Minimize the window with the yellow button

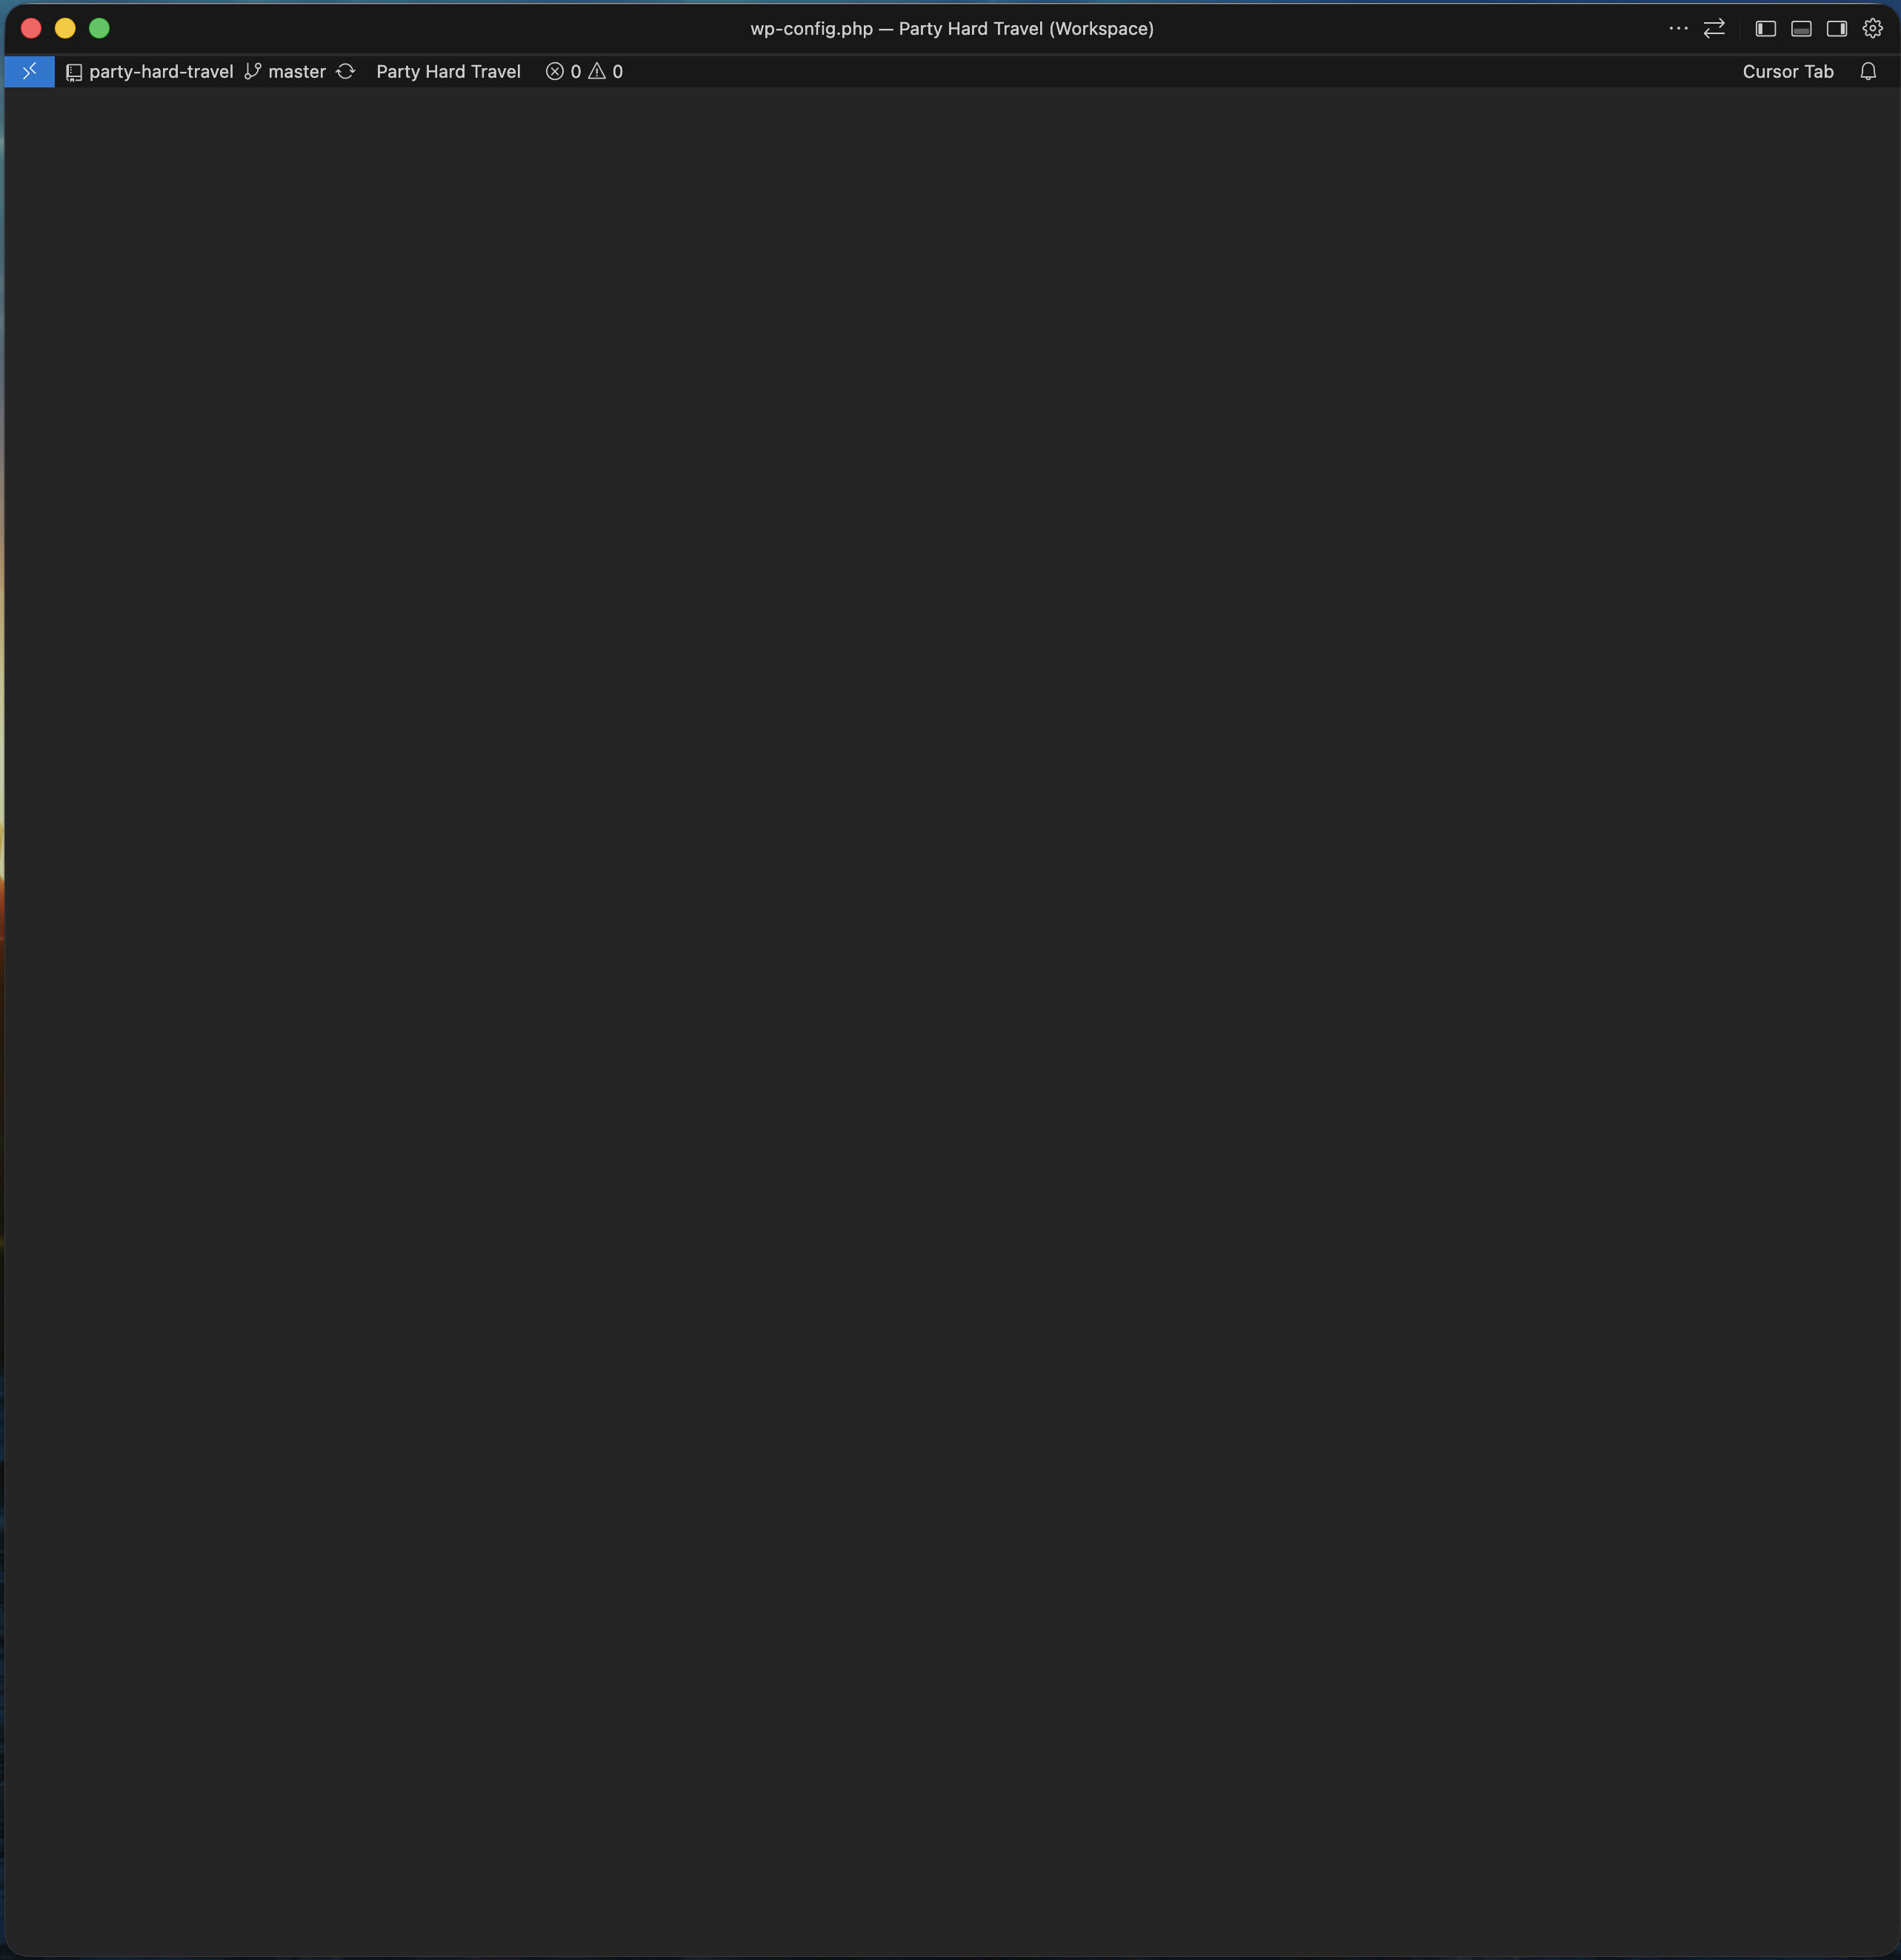(x=65, y=29)
